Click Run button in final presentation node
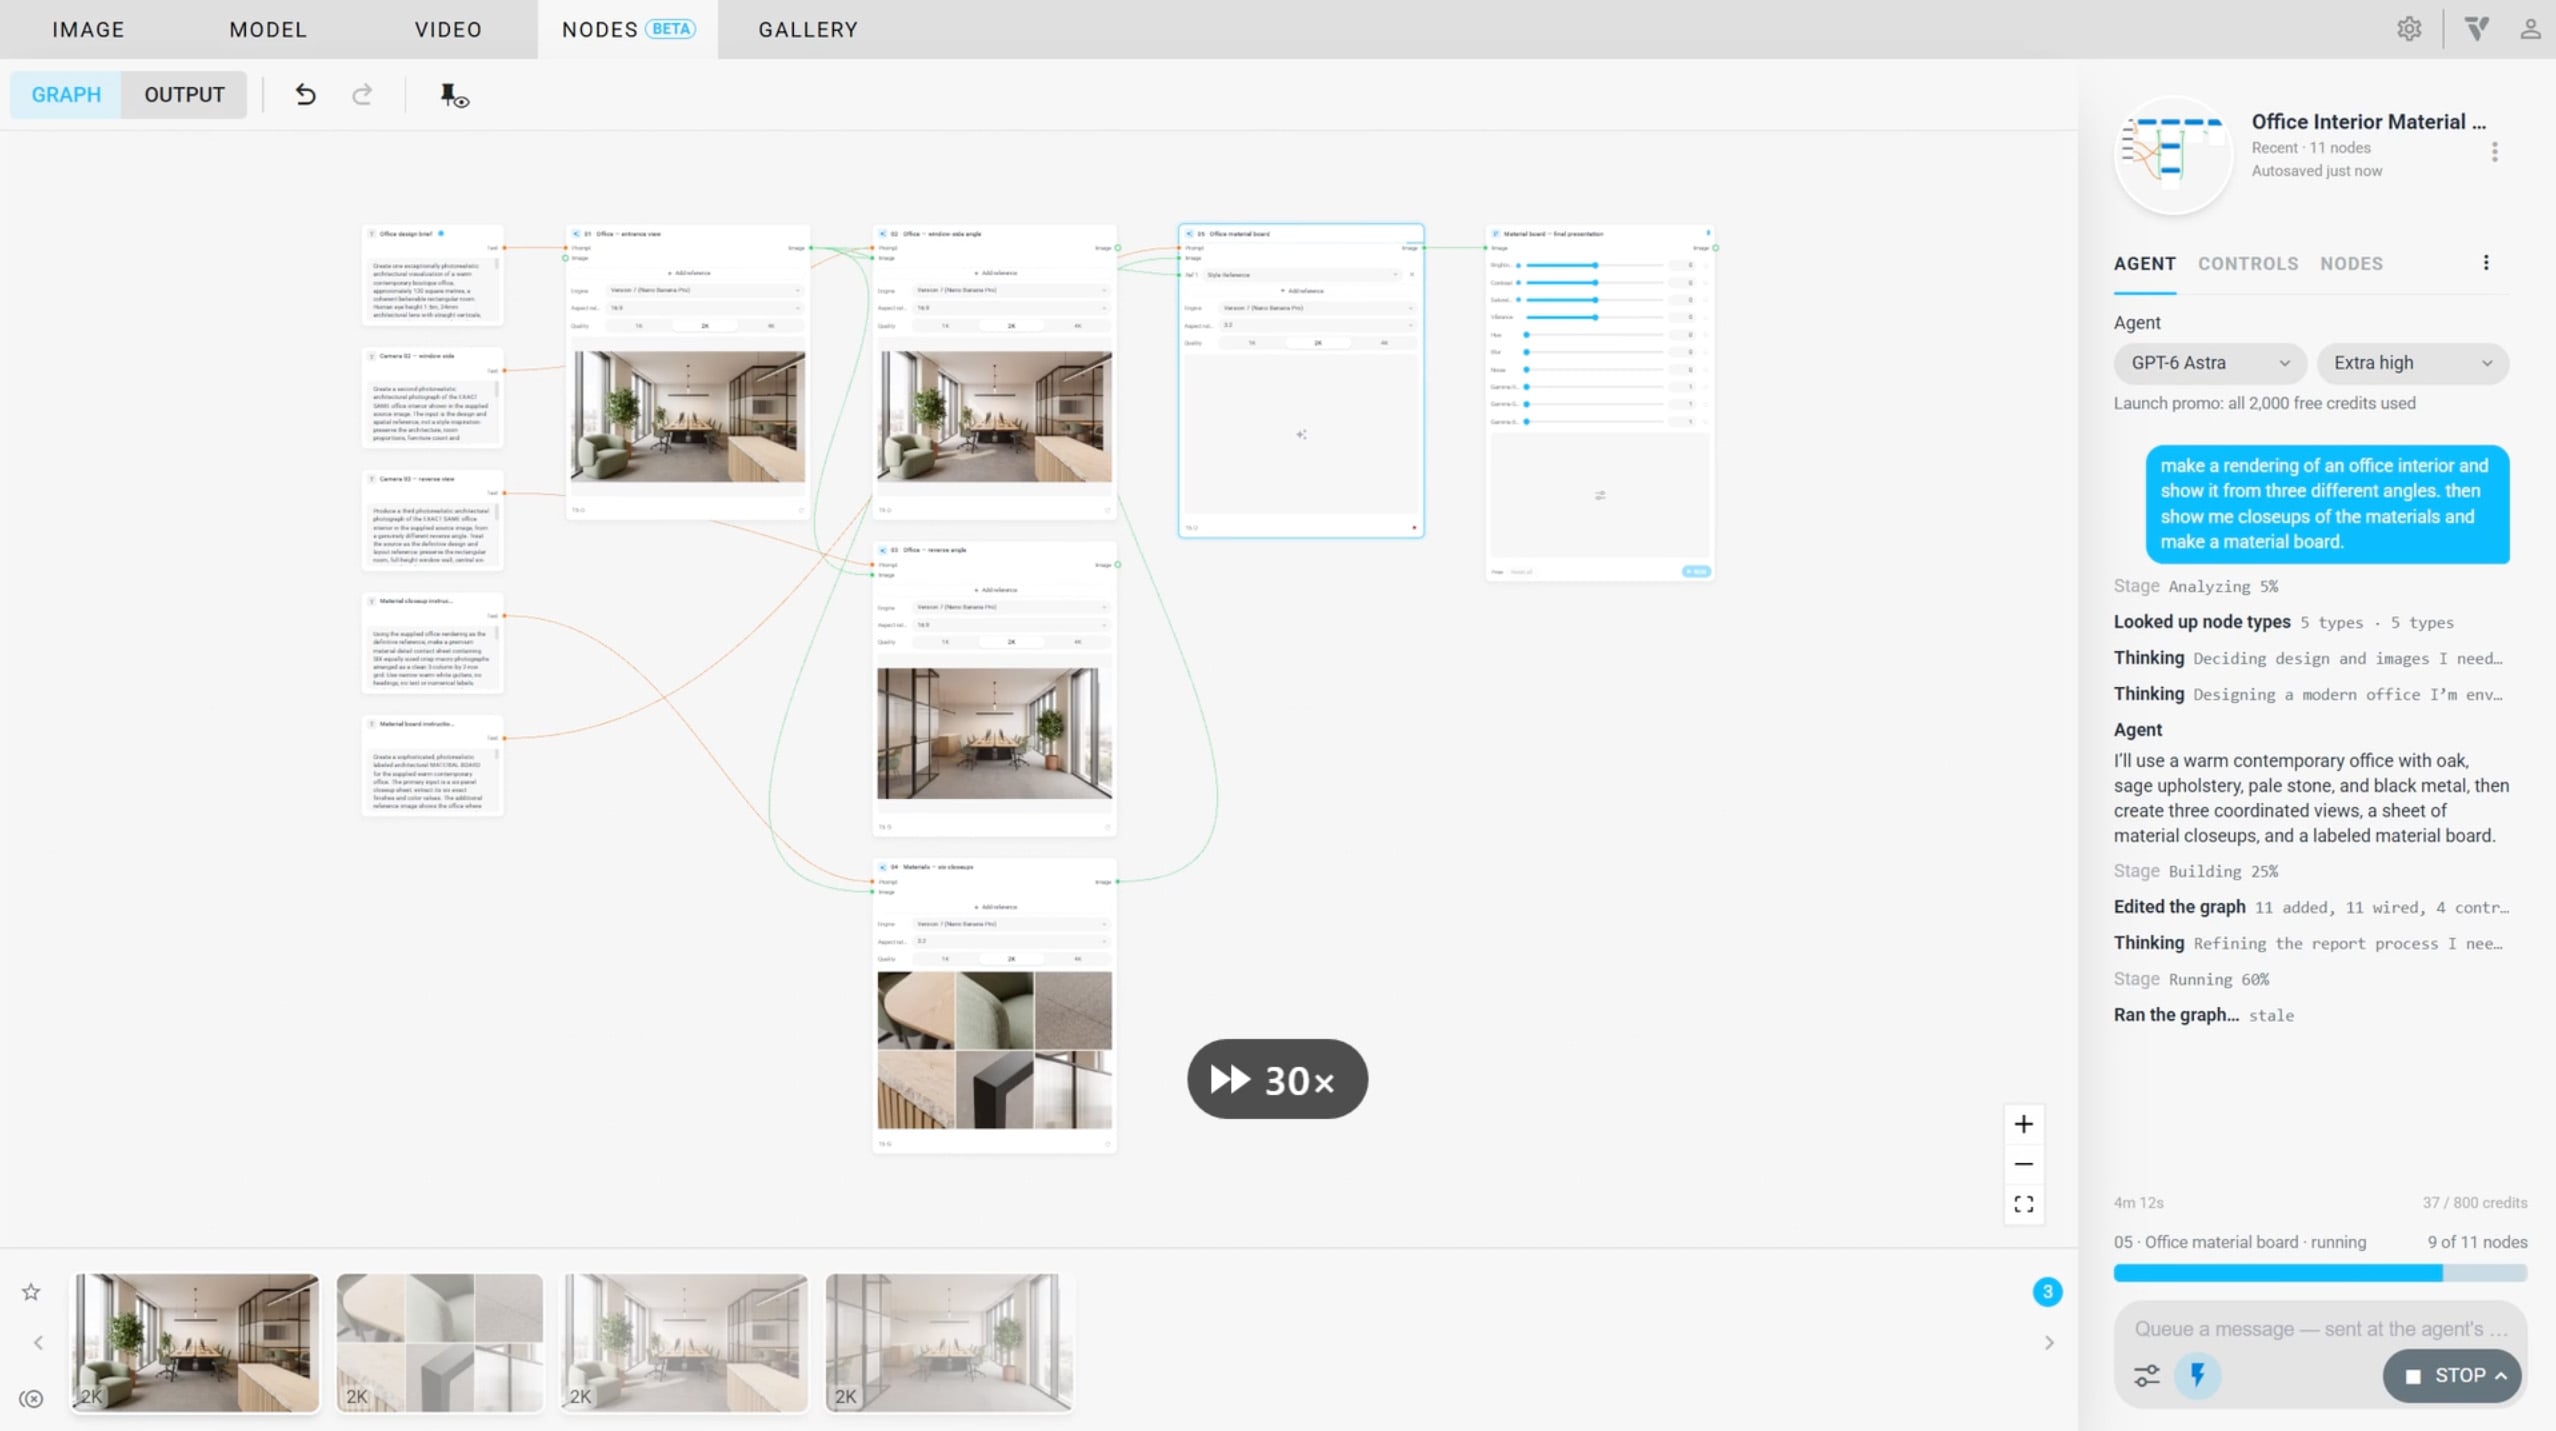Viewport: 2556px width, 1431px height. click(1696, 572)
